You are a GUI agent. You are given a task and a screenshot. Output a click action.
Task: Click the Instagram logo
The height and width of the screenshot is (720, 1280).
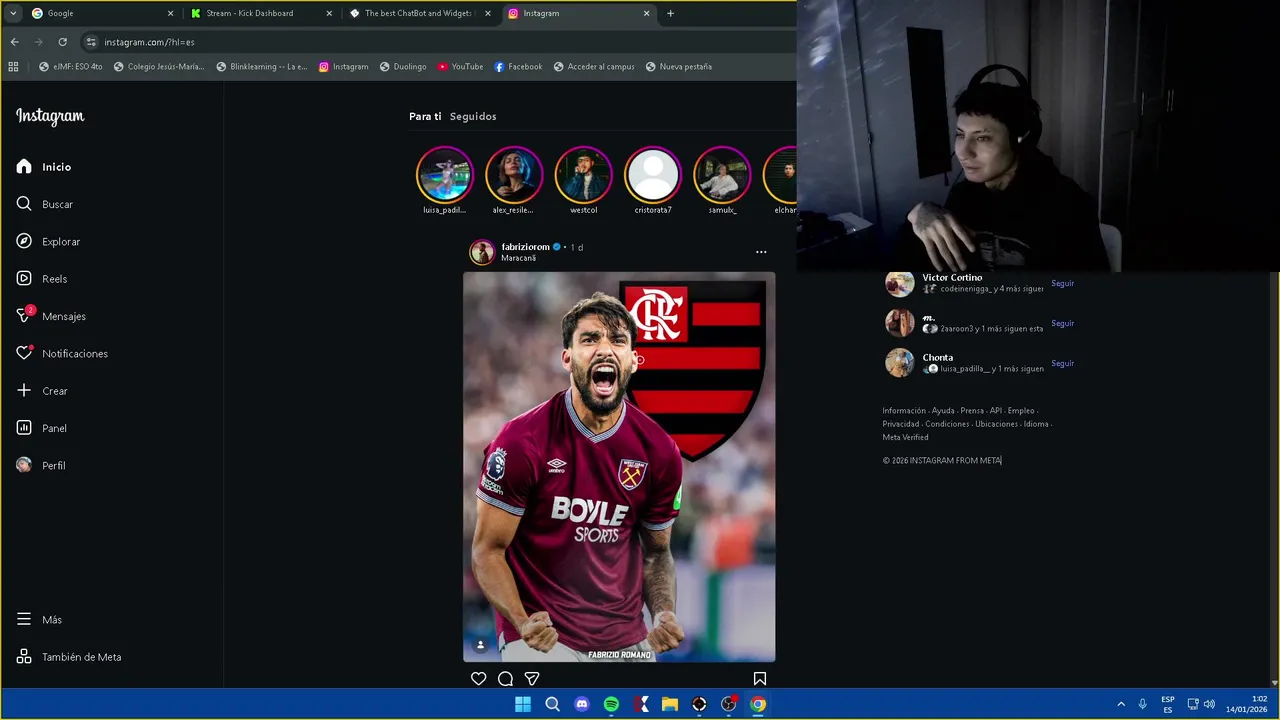[50, 117]
